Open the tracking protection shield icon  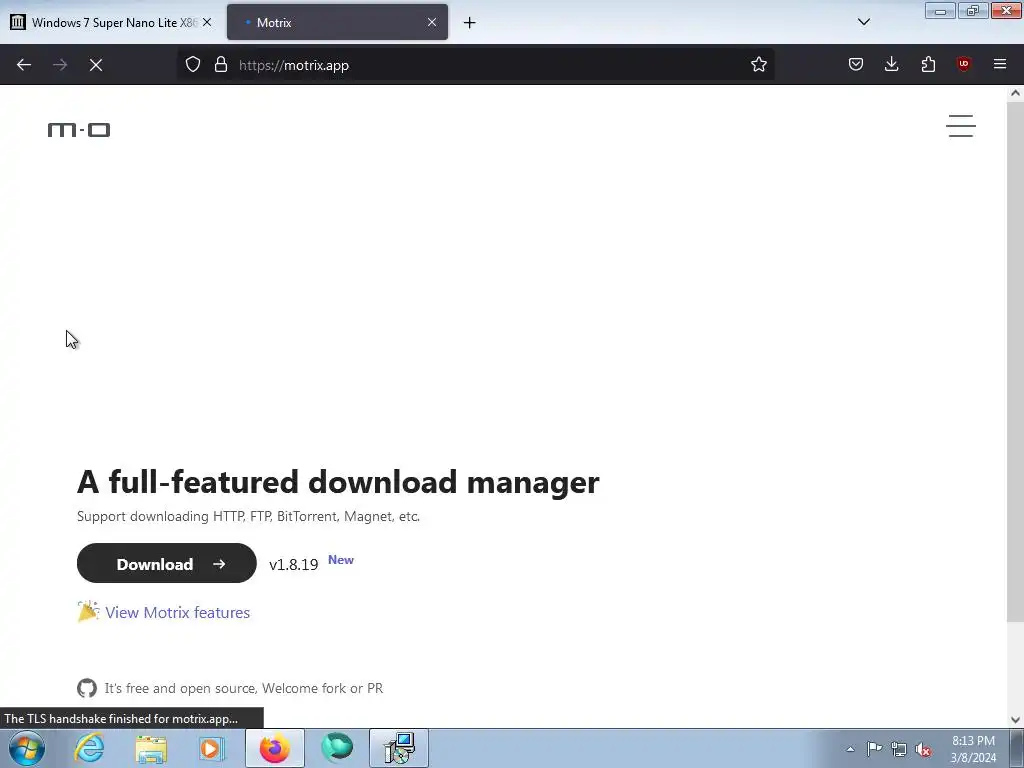[193, 64]
